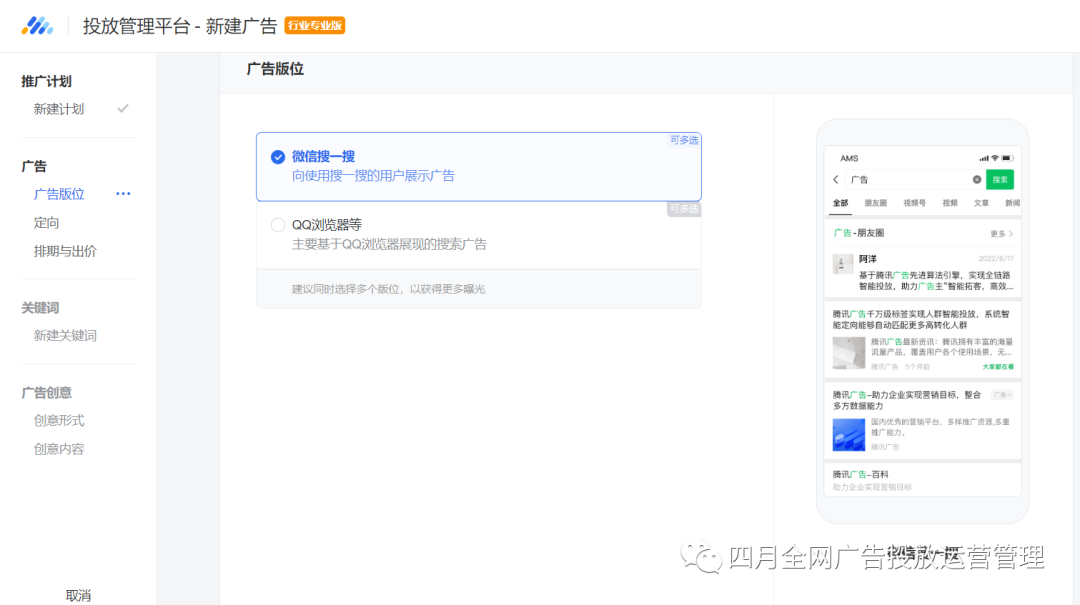Click text 向使用搜一搜的用户展示广告
This screenshot has height=605, width=1080.
point(373,176)
